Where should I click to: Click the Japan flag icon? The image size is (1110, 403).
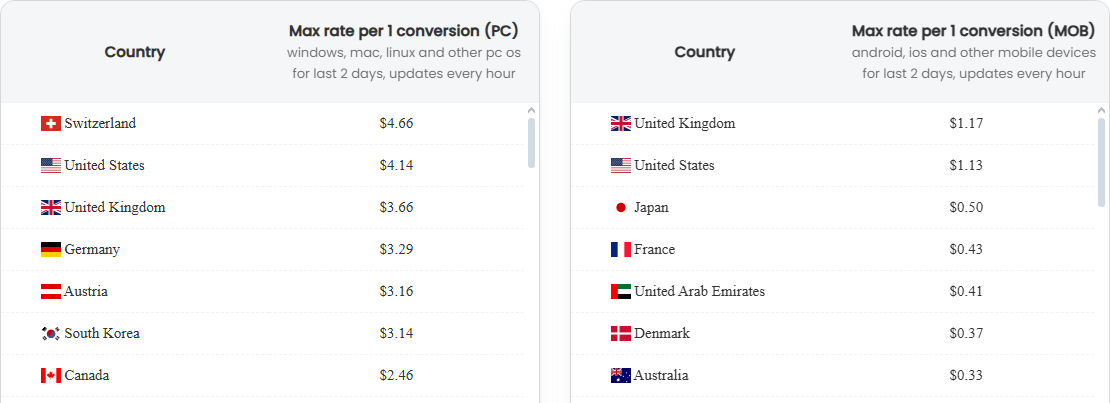[621, 208]
